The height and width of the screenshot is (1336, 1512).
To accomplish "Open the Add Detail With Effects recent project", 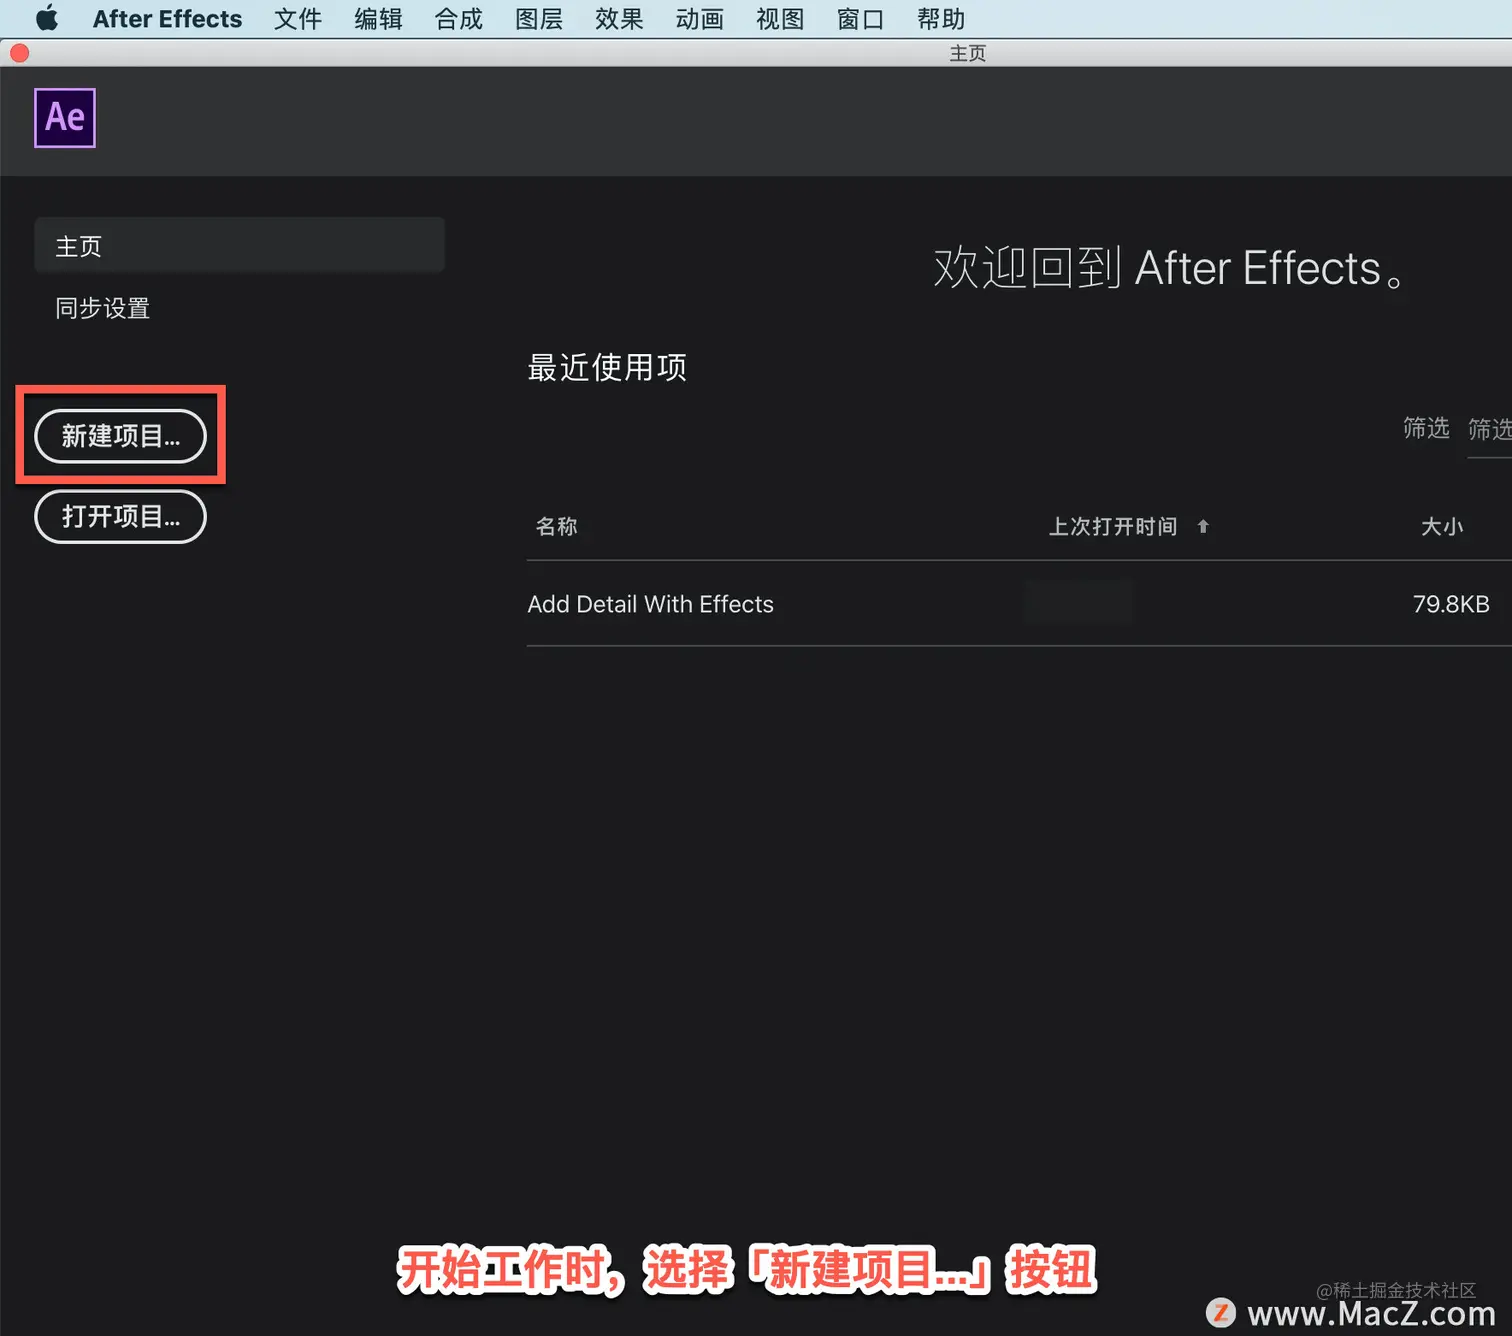I will (650, 604).
